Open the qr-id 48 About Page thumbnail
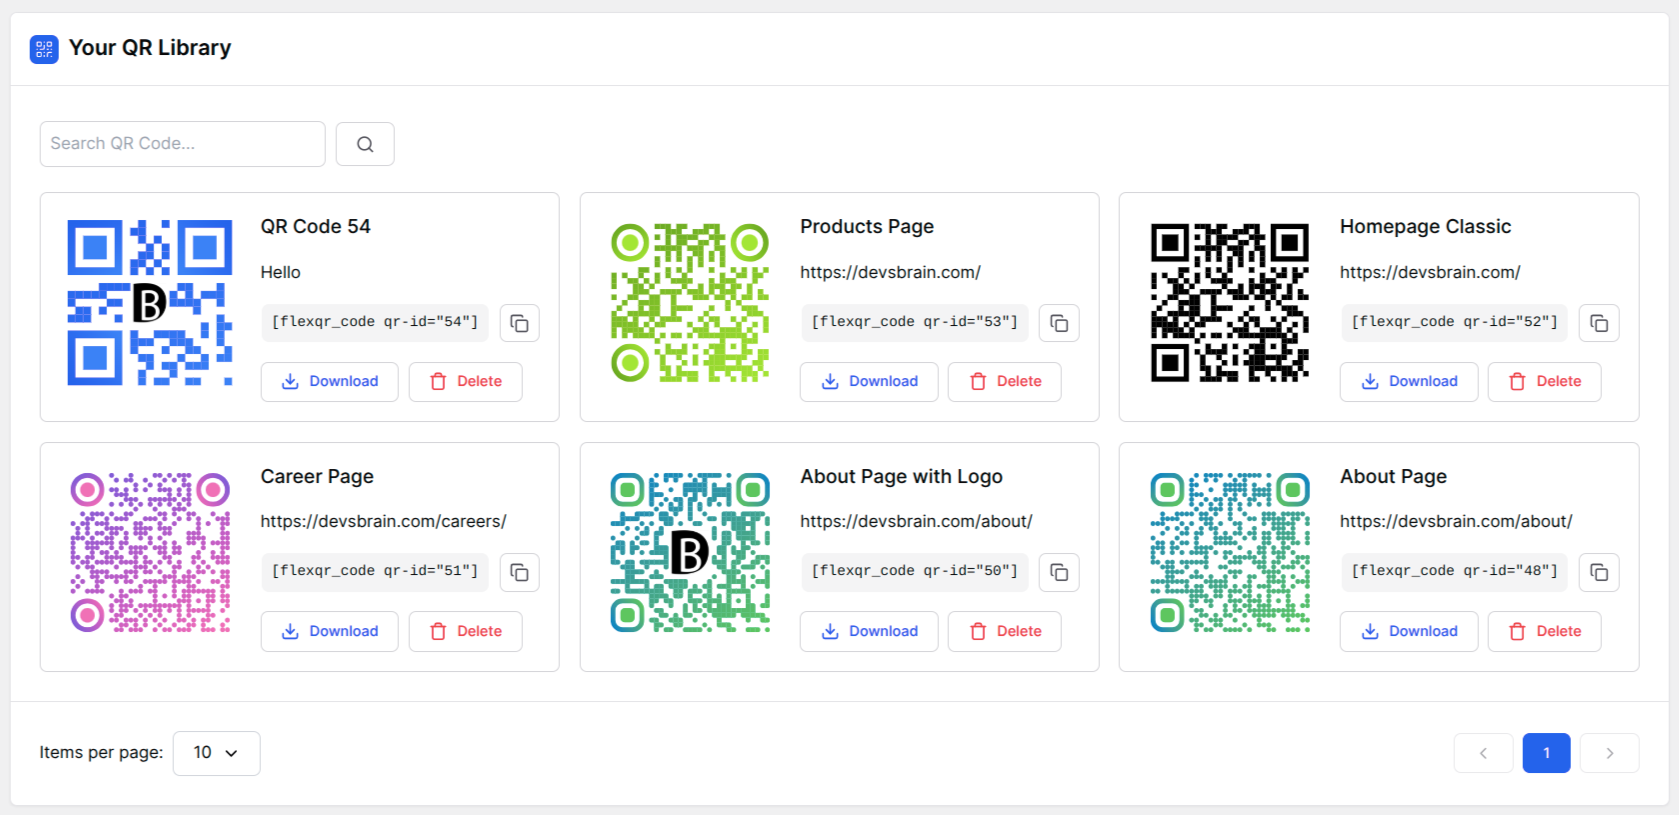This screenshot has height=815, width=1679. point(1230,552)
